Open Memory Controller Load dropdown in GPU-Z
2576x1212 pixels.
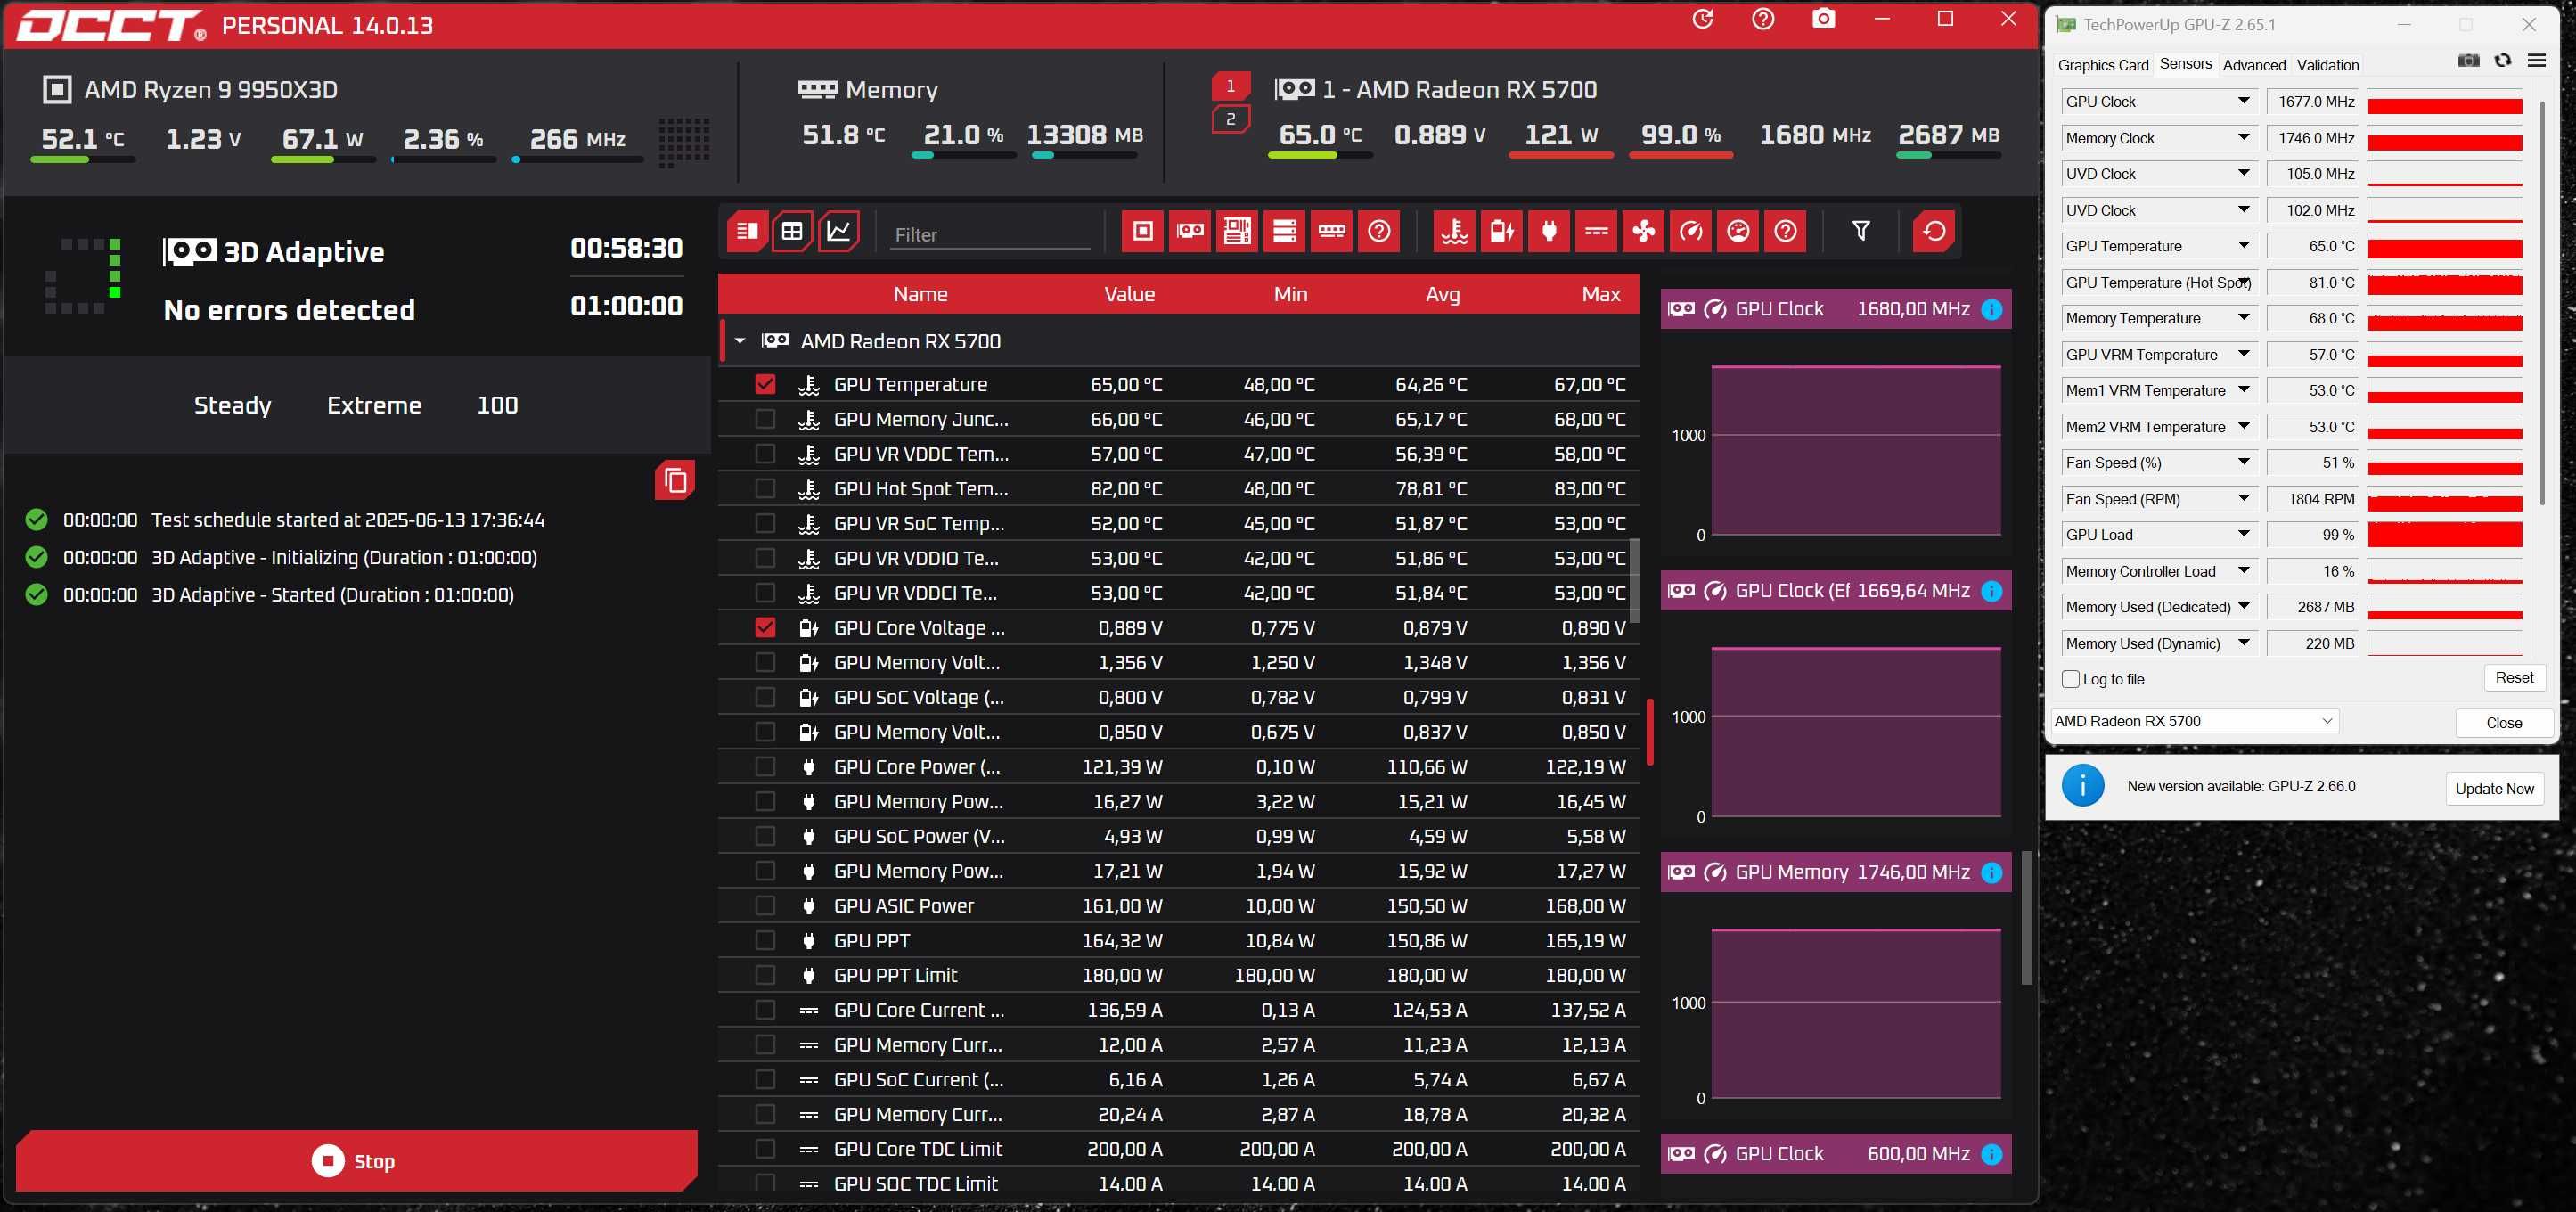pos(2243,570)
